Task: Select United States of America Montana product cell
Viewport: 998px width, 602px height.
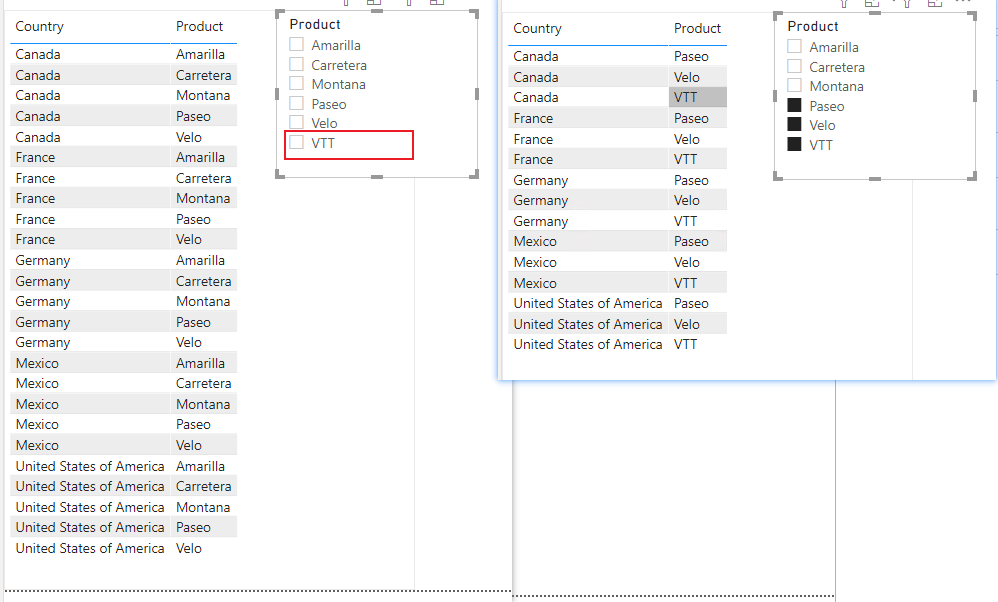Action: (x=204, y=507)
